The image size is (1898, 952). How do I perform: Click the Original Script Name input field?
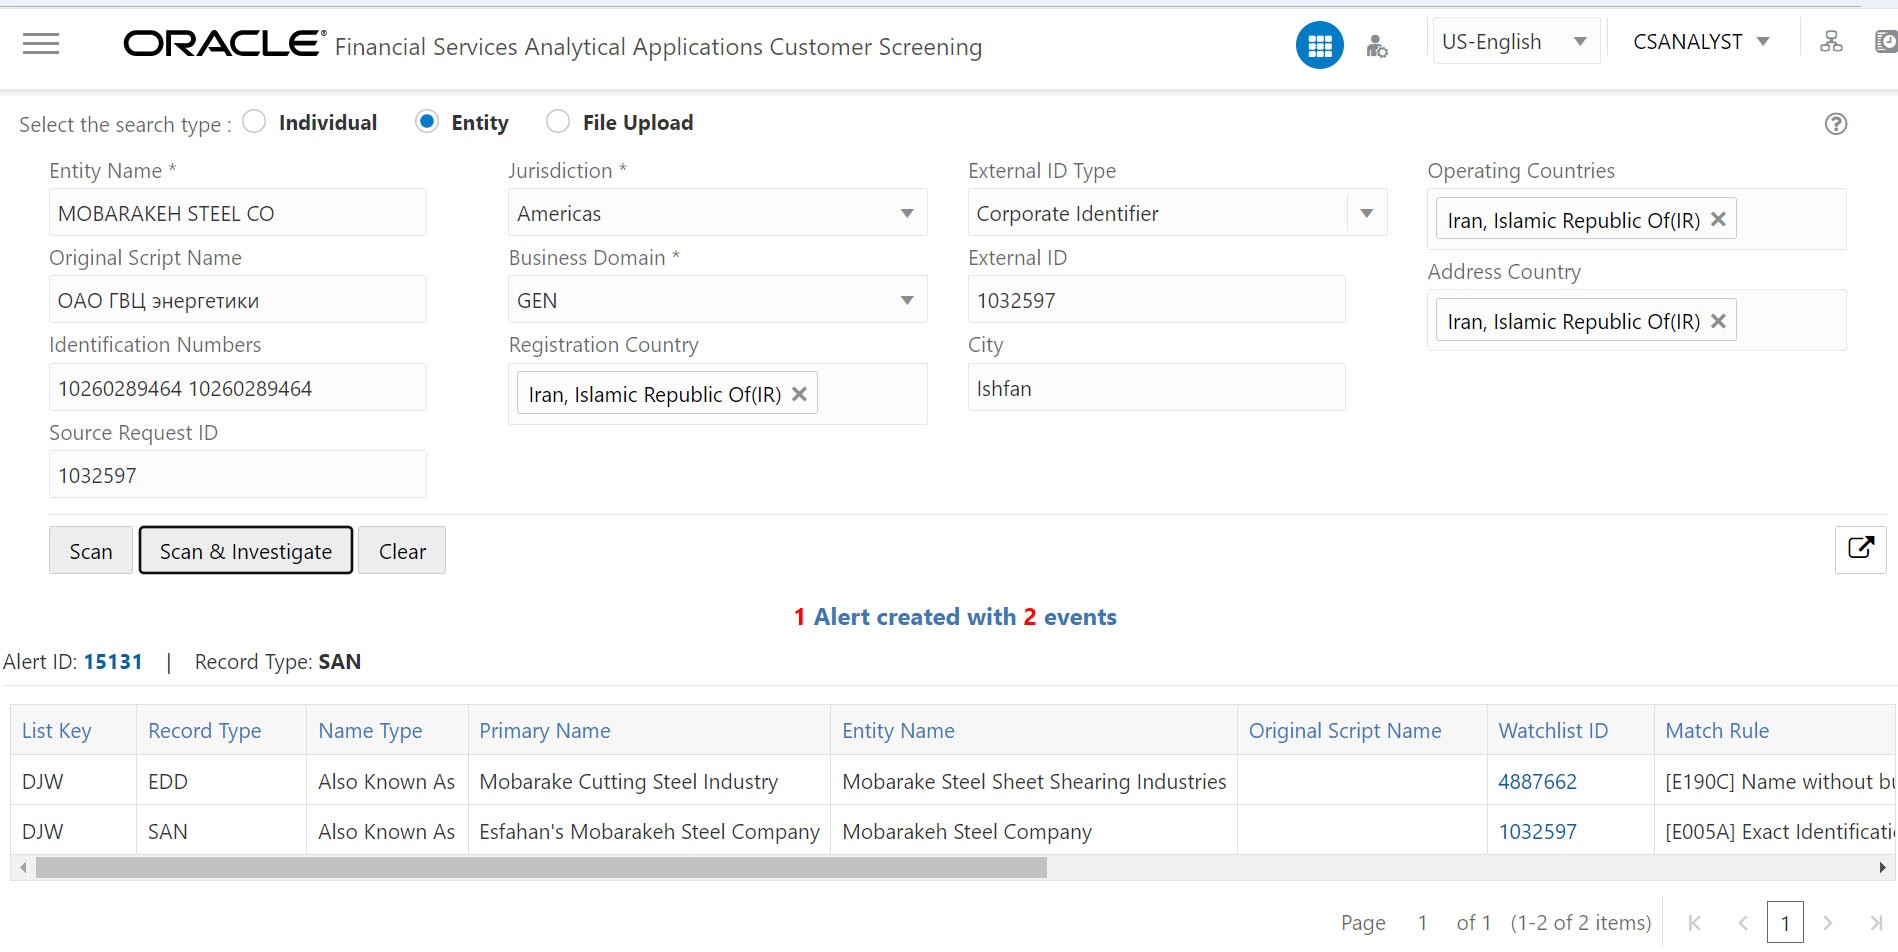pos(238,300)
